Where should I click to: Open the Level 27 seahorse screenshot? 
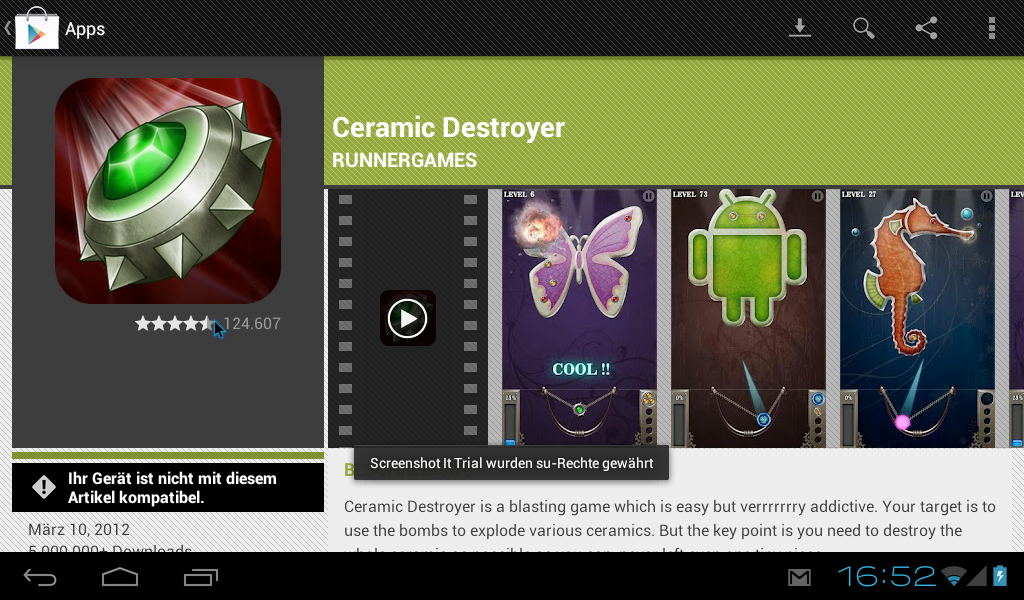click(917, 318)
